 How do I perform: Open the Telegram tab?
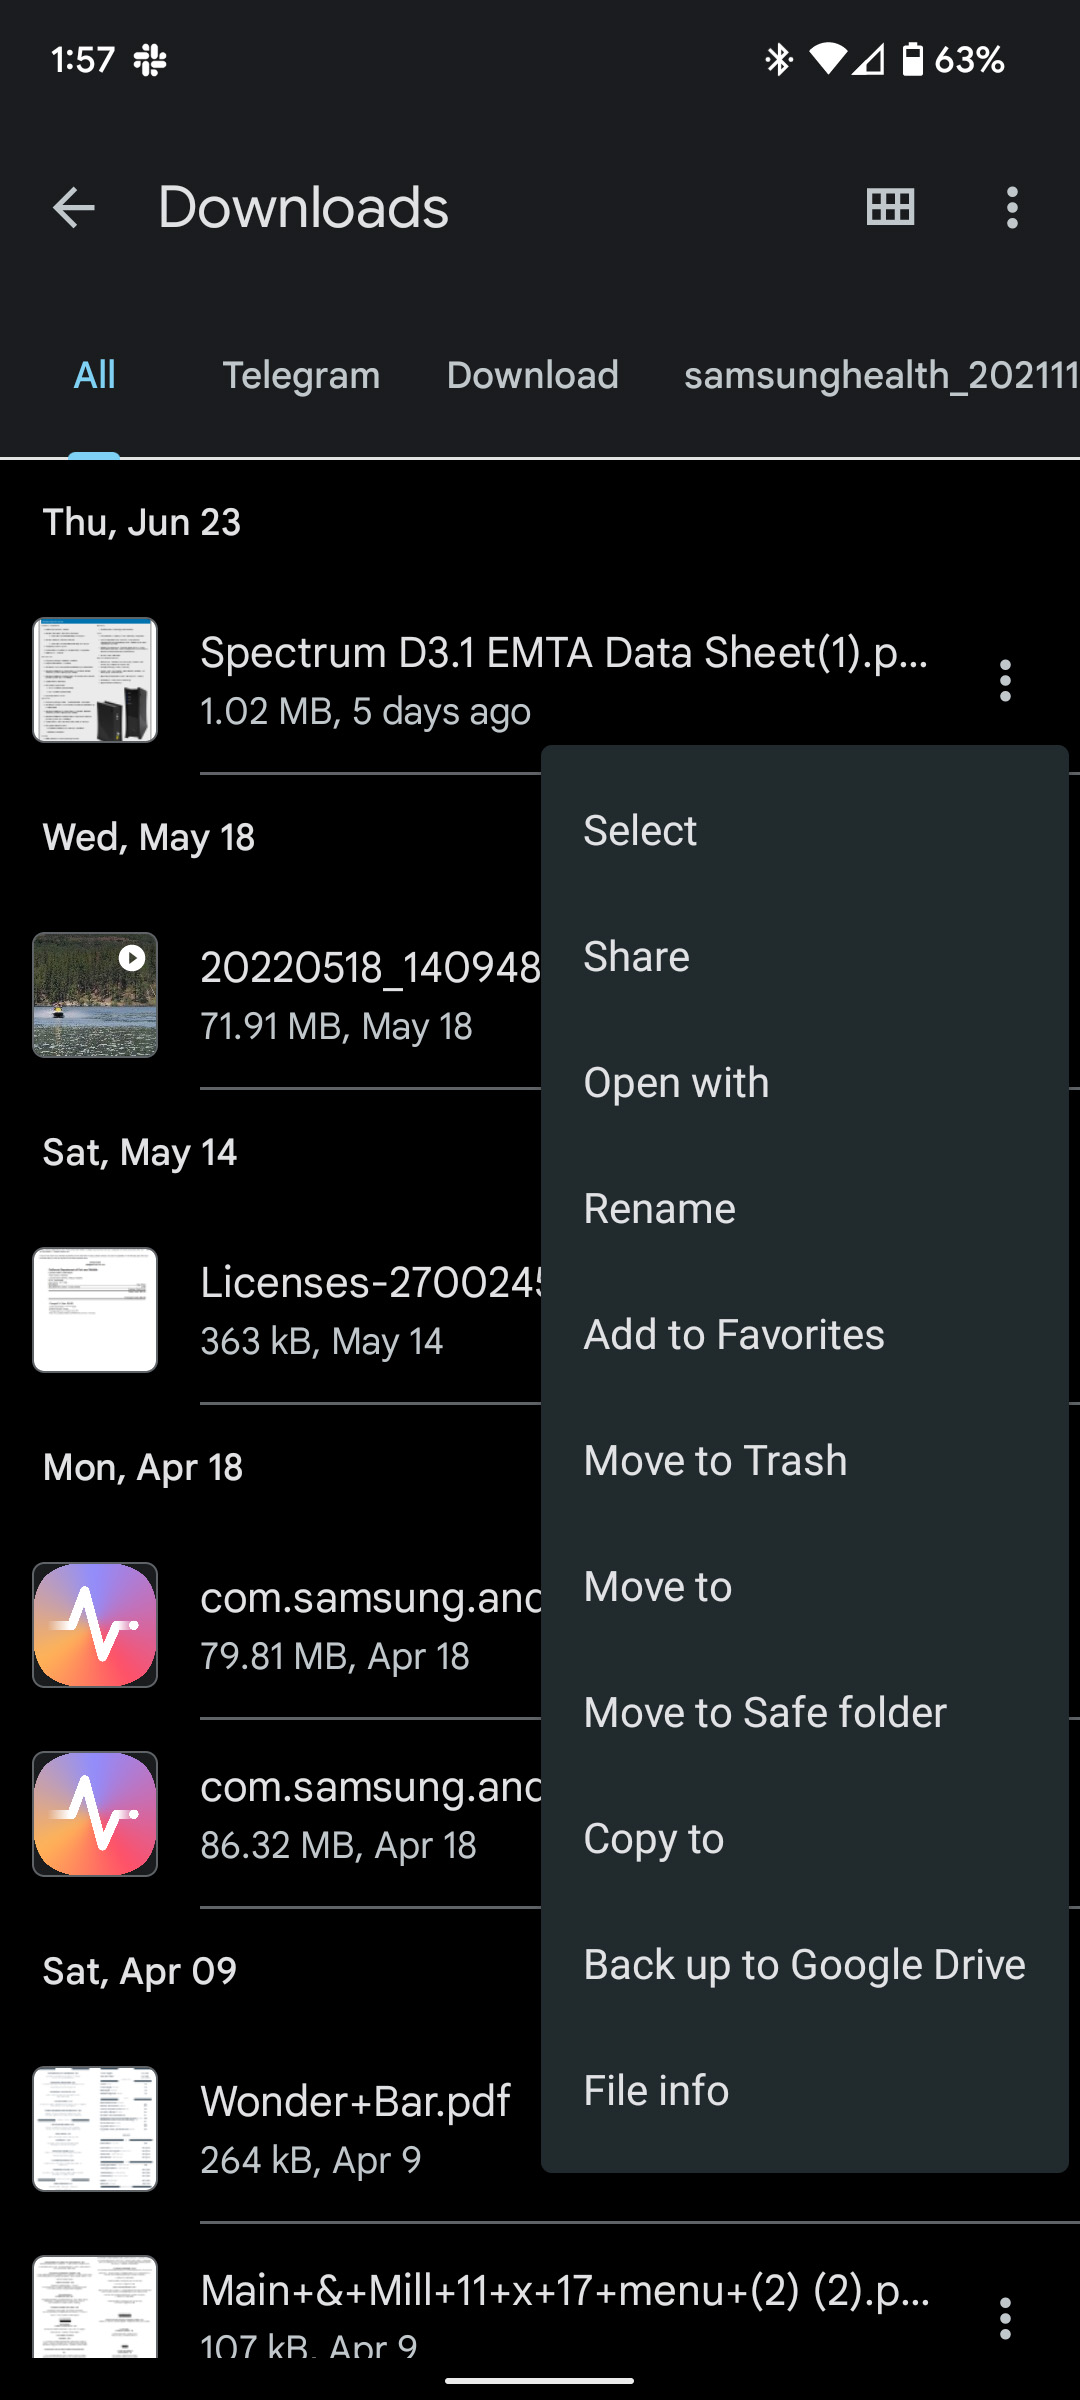click(301, 376)
